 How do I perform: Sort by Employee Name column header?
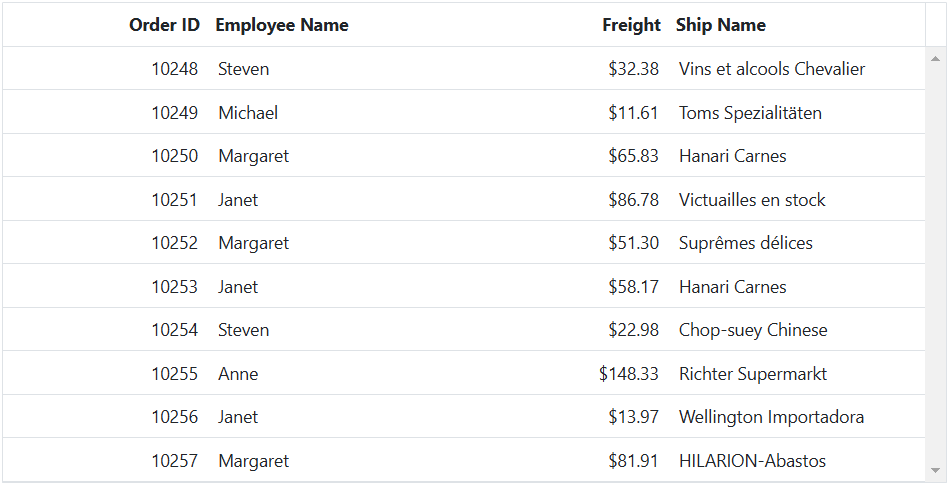(282, 25)
